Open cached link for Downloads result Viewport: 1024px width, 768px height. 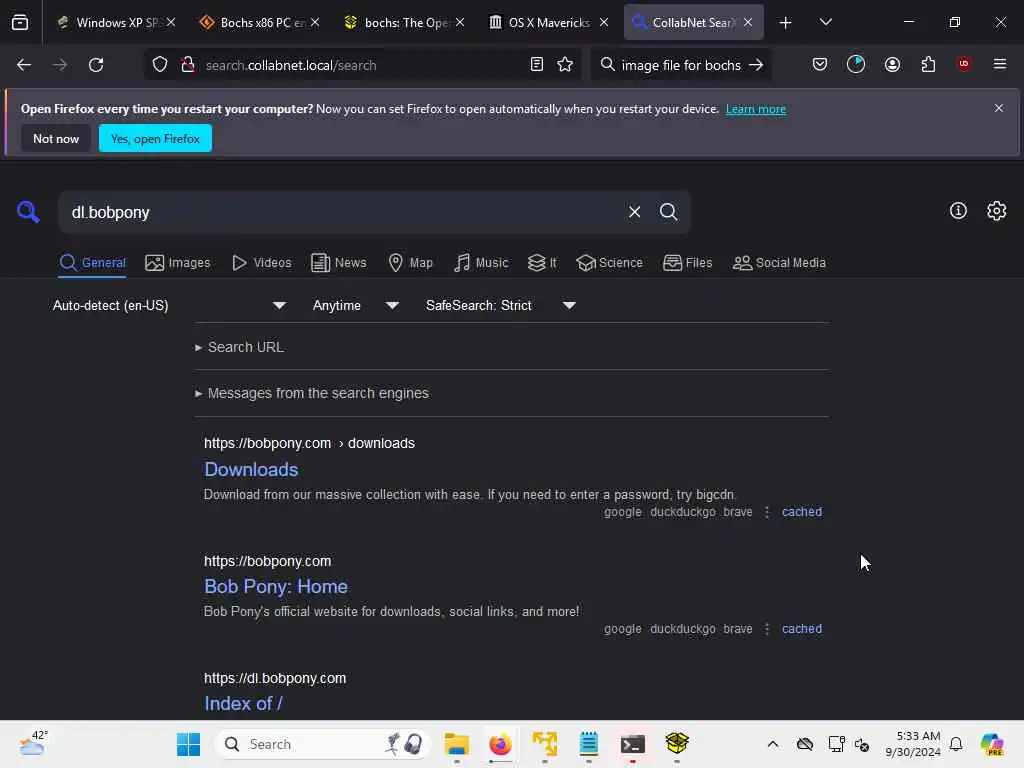(x=802, y=512)
